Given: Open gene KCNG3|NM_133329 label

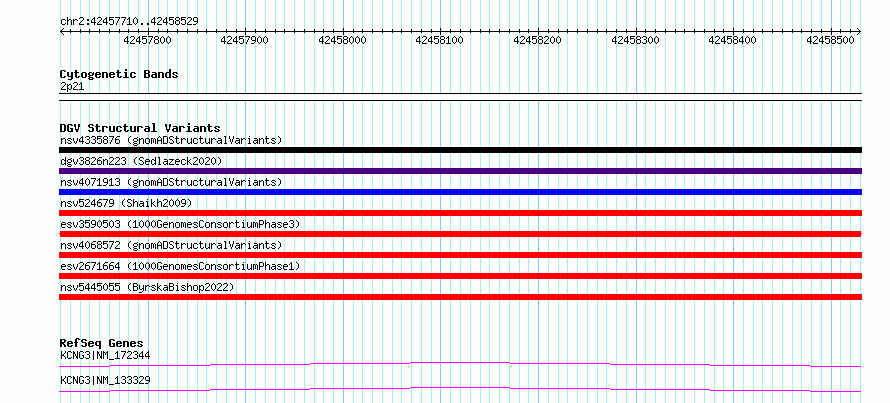Looking at the screenshot, I should coord(105,380).
